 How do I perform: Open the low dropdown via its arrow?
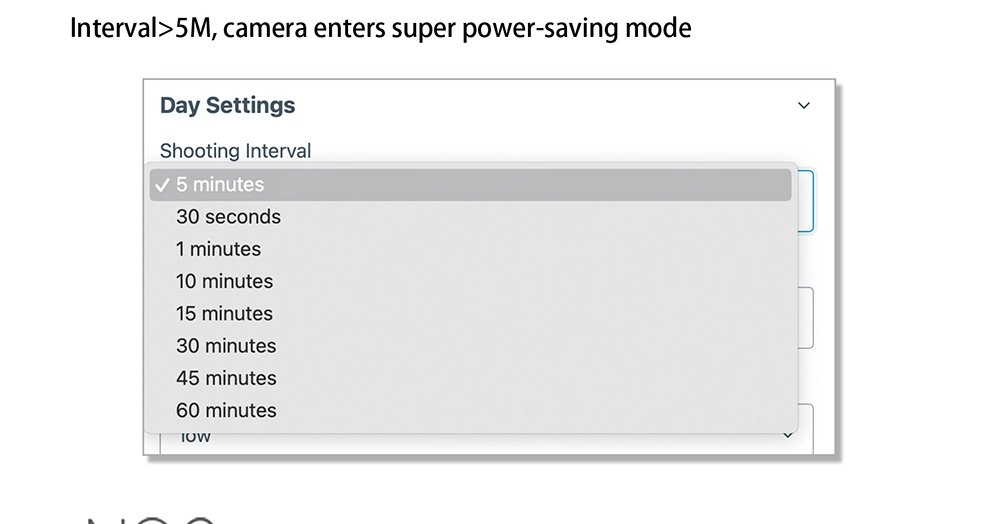pos(788,436)
